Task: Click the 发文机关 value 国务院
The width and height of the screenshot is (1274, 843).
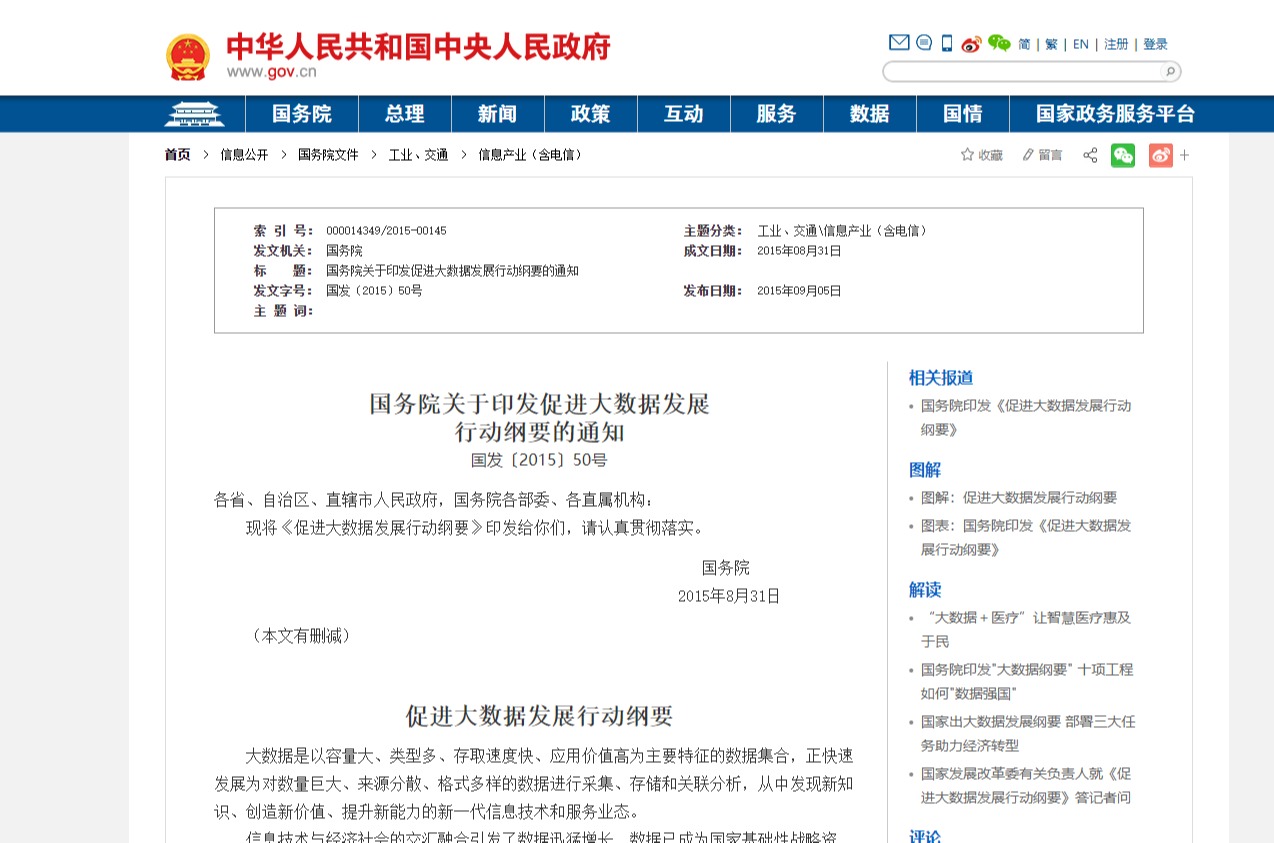Action: pyautogui.click(x=344, y=251)
